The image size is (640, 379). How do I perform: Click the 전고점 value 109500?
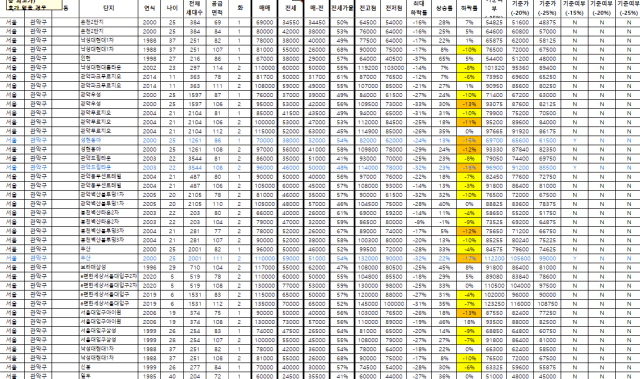click(367, 104)
